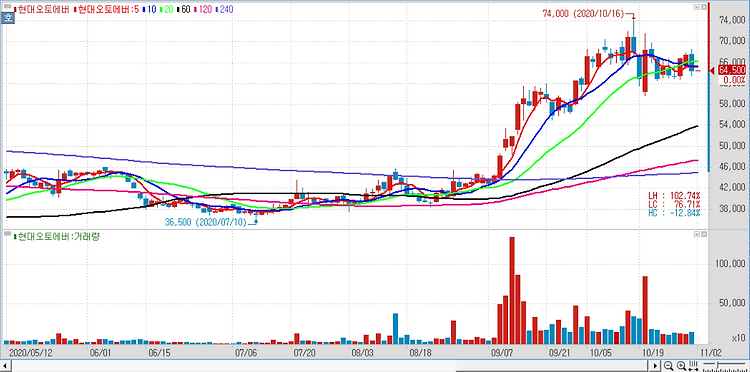
Task: Select the 현대오토에버 price series legend
Action: (42, 9)
